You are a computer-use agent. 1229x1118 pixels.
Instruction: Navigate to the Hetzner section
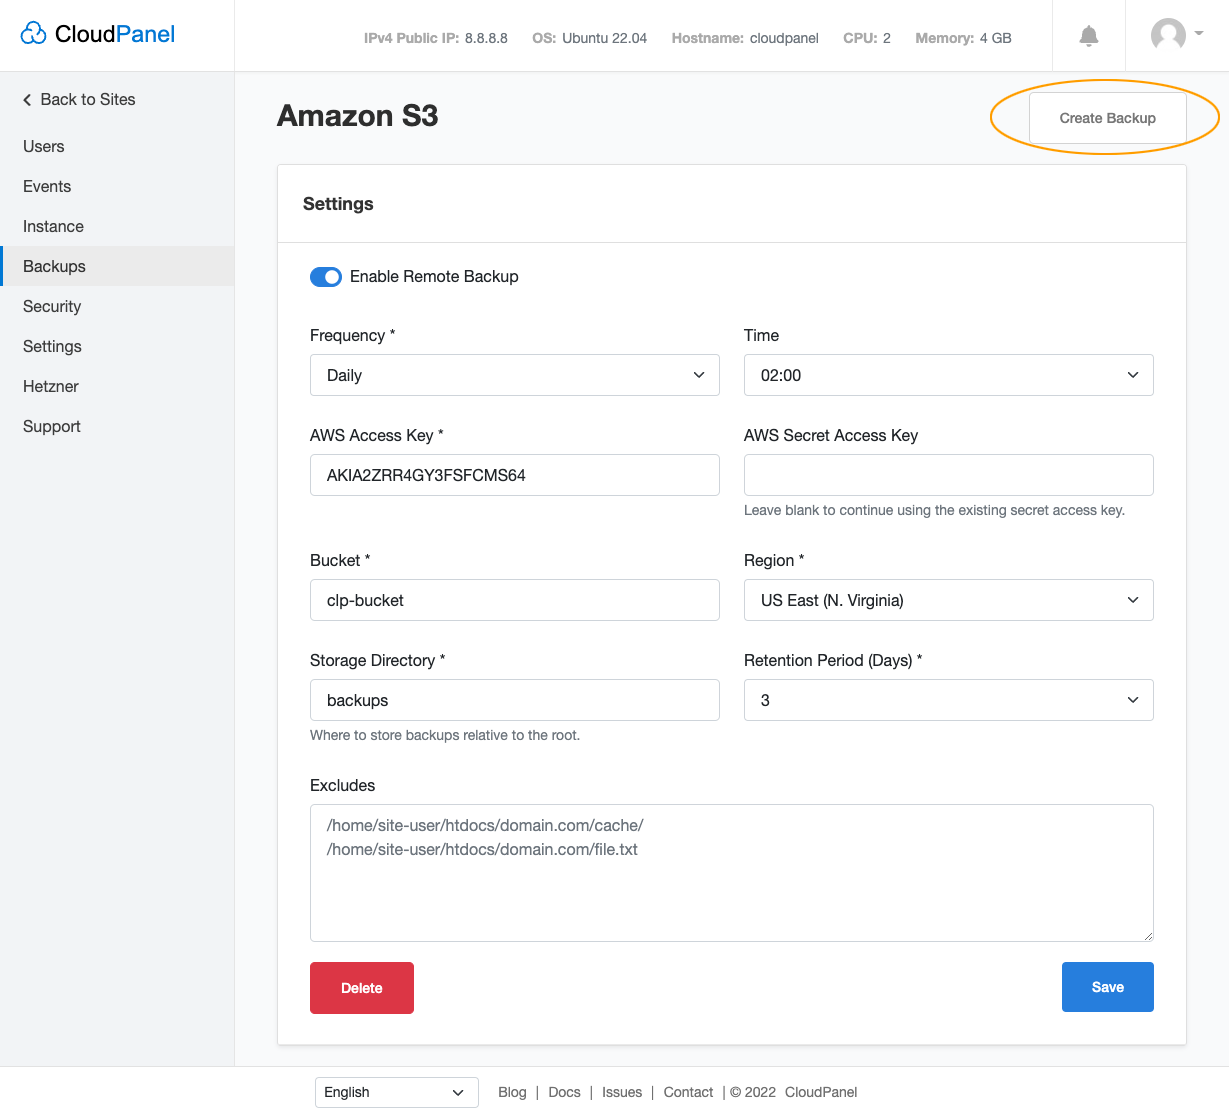(50, 386)
